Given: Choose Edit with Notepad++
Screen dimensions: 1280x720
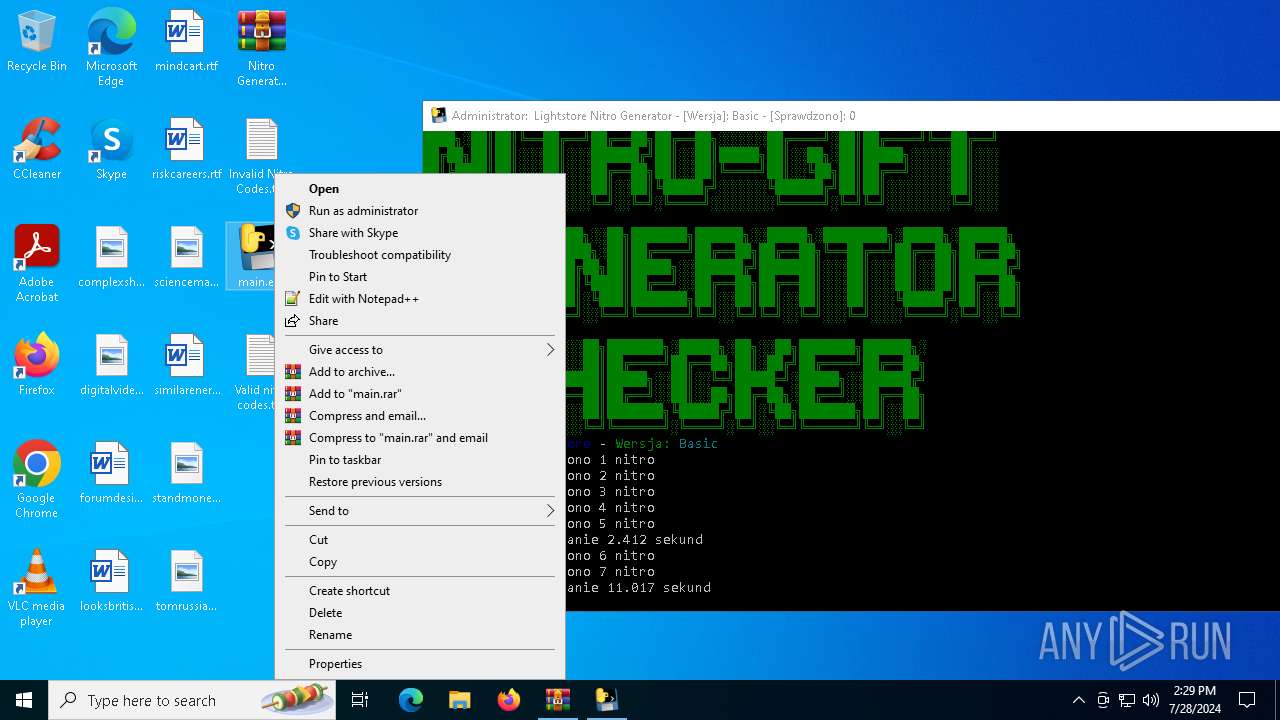Looking at the screenshot, I should pyautogui.click(x=420, y=299).
